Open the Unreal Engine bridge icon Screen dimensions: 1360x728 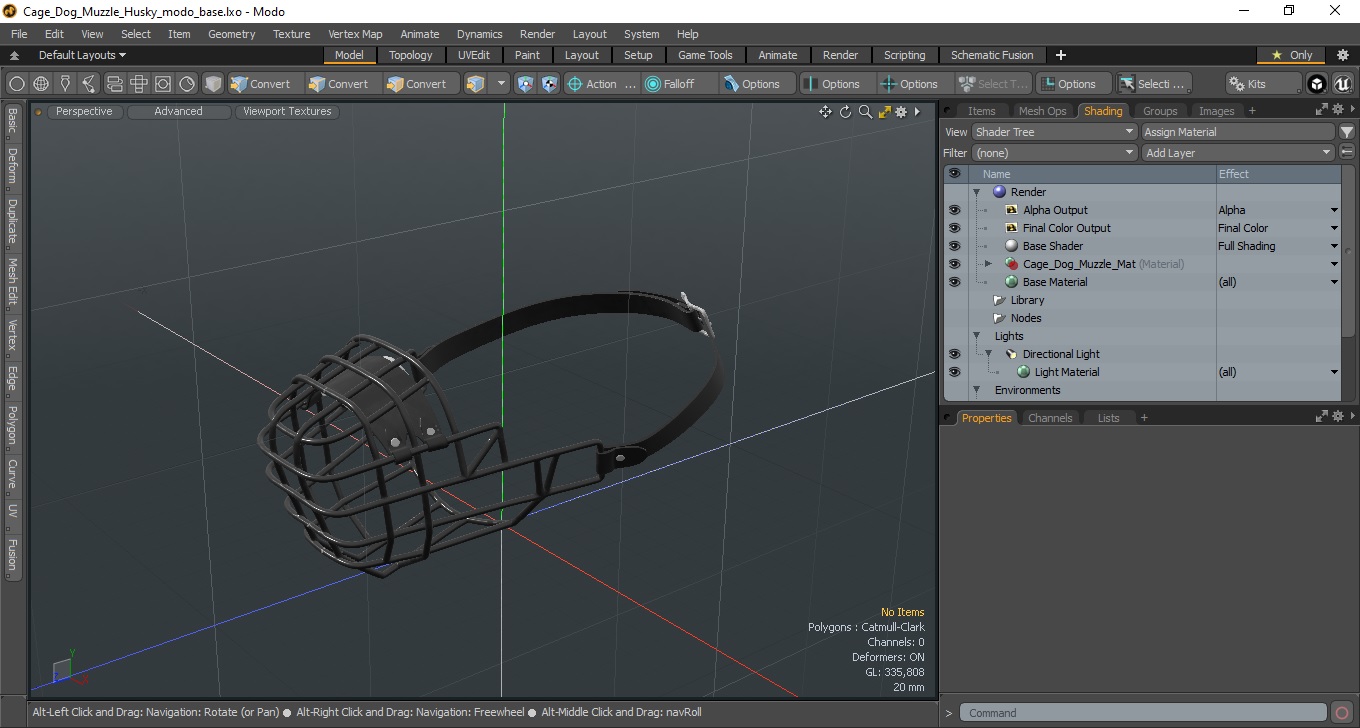(x=1342, y=84)
